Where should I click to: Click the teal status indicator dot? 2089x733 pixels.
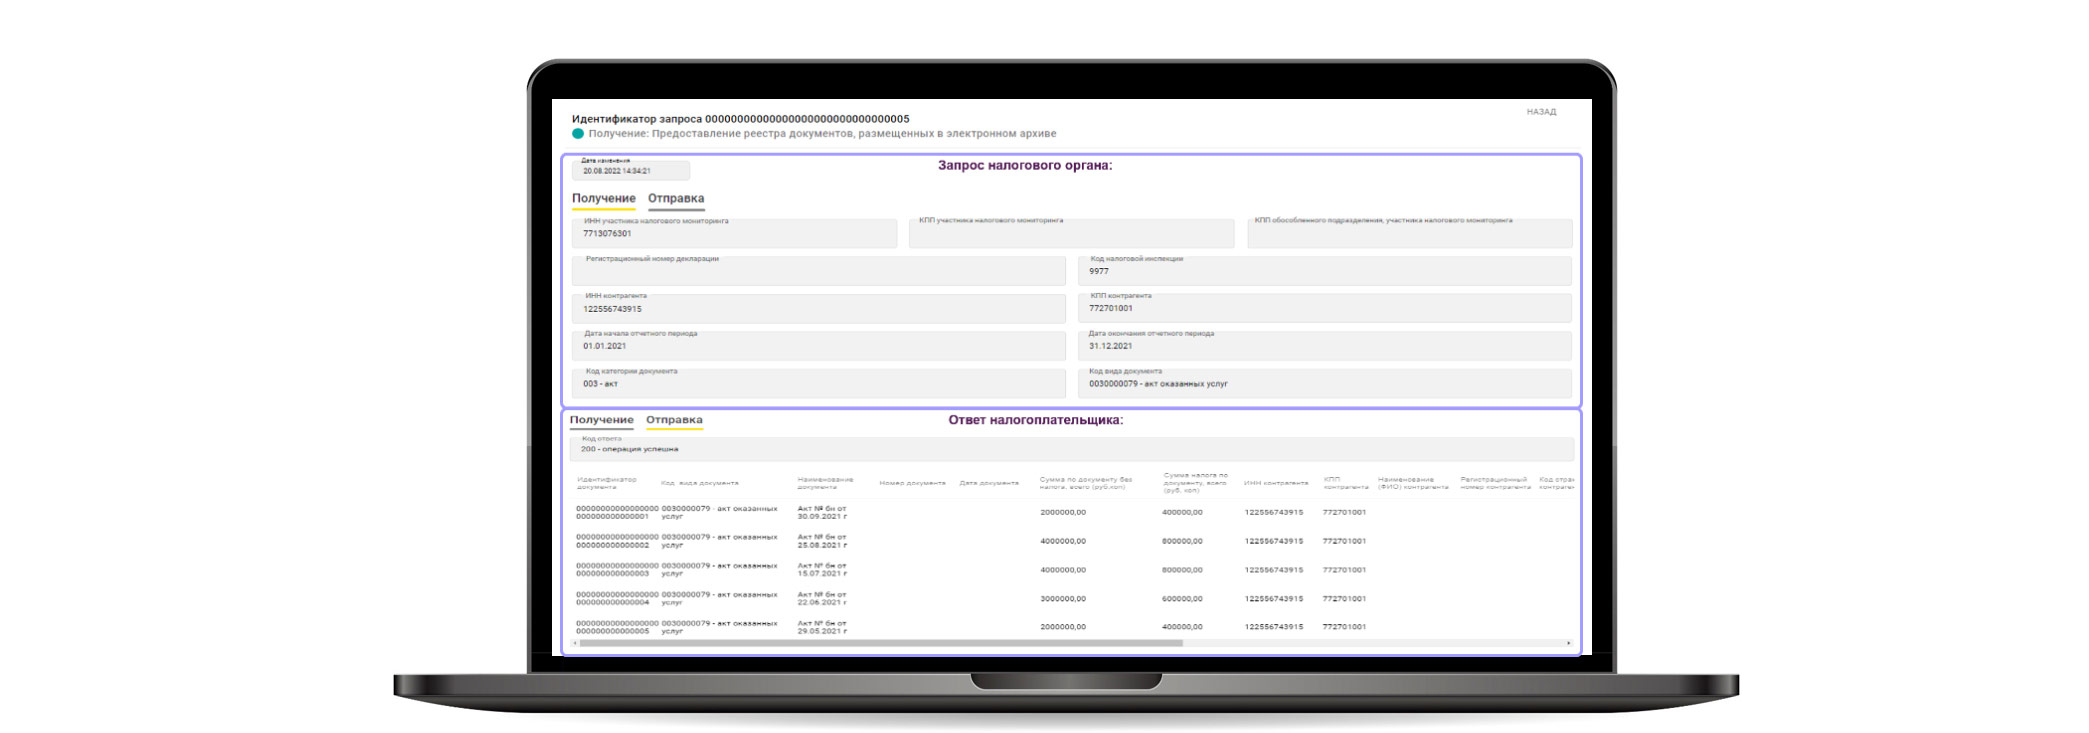click(578, 134)
